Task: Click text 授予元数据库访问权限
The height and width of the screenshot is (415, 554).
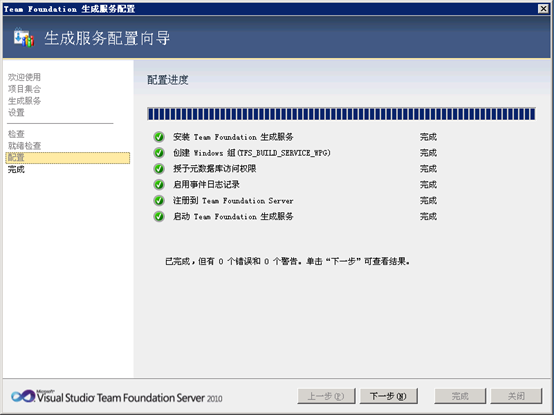Action: click(214, 169)
